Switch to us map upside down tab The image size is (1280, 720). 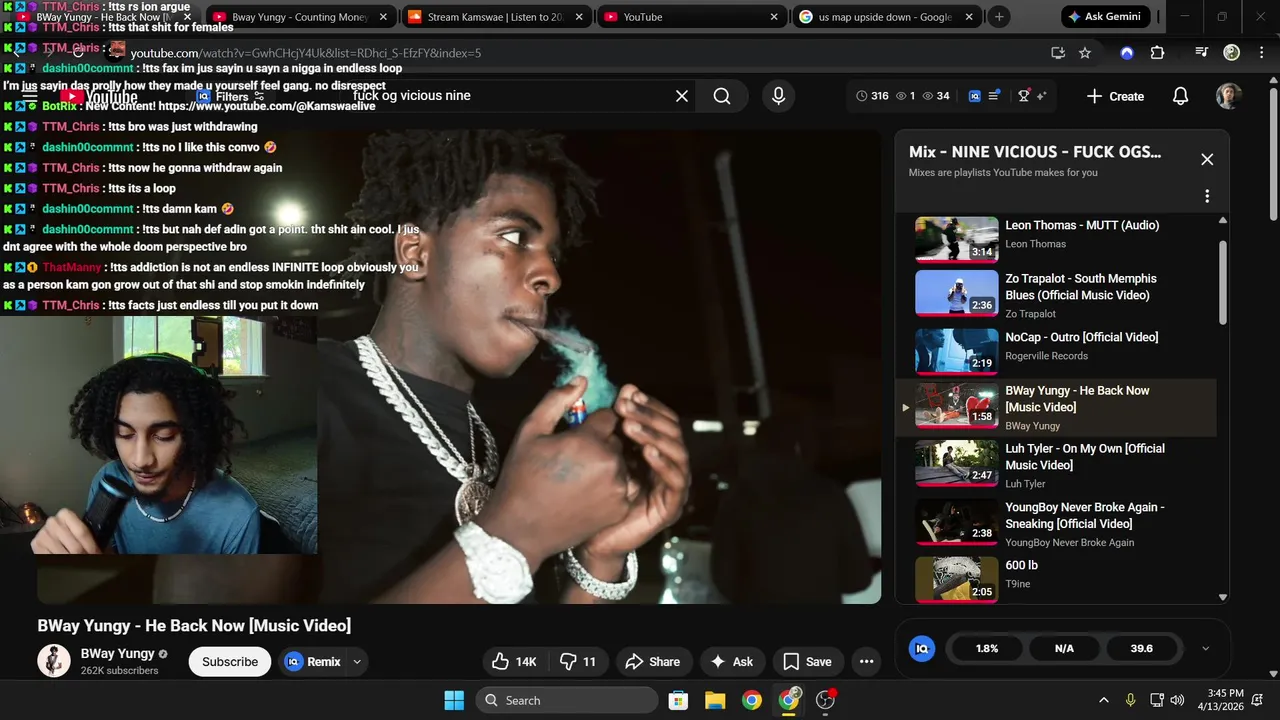pos(886,17)
